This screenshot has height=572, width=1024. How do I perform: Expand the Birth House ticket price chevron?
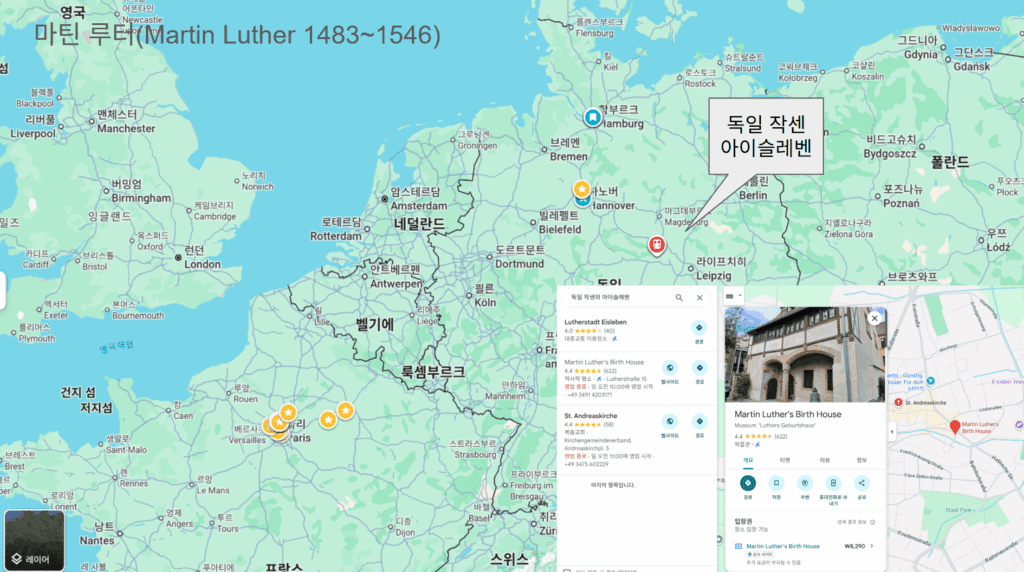[x=871, y=546]
